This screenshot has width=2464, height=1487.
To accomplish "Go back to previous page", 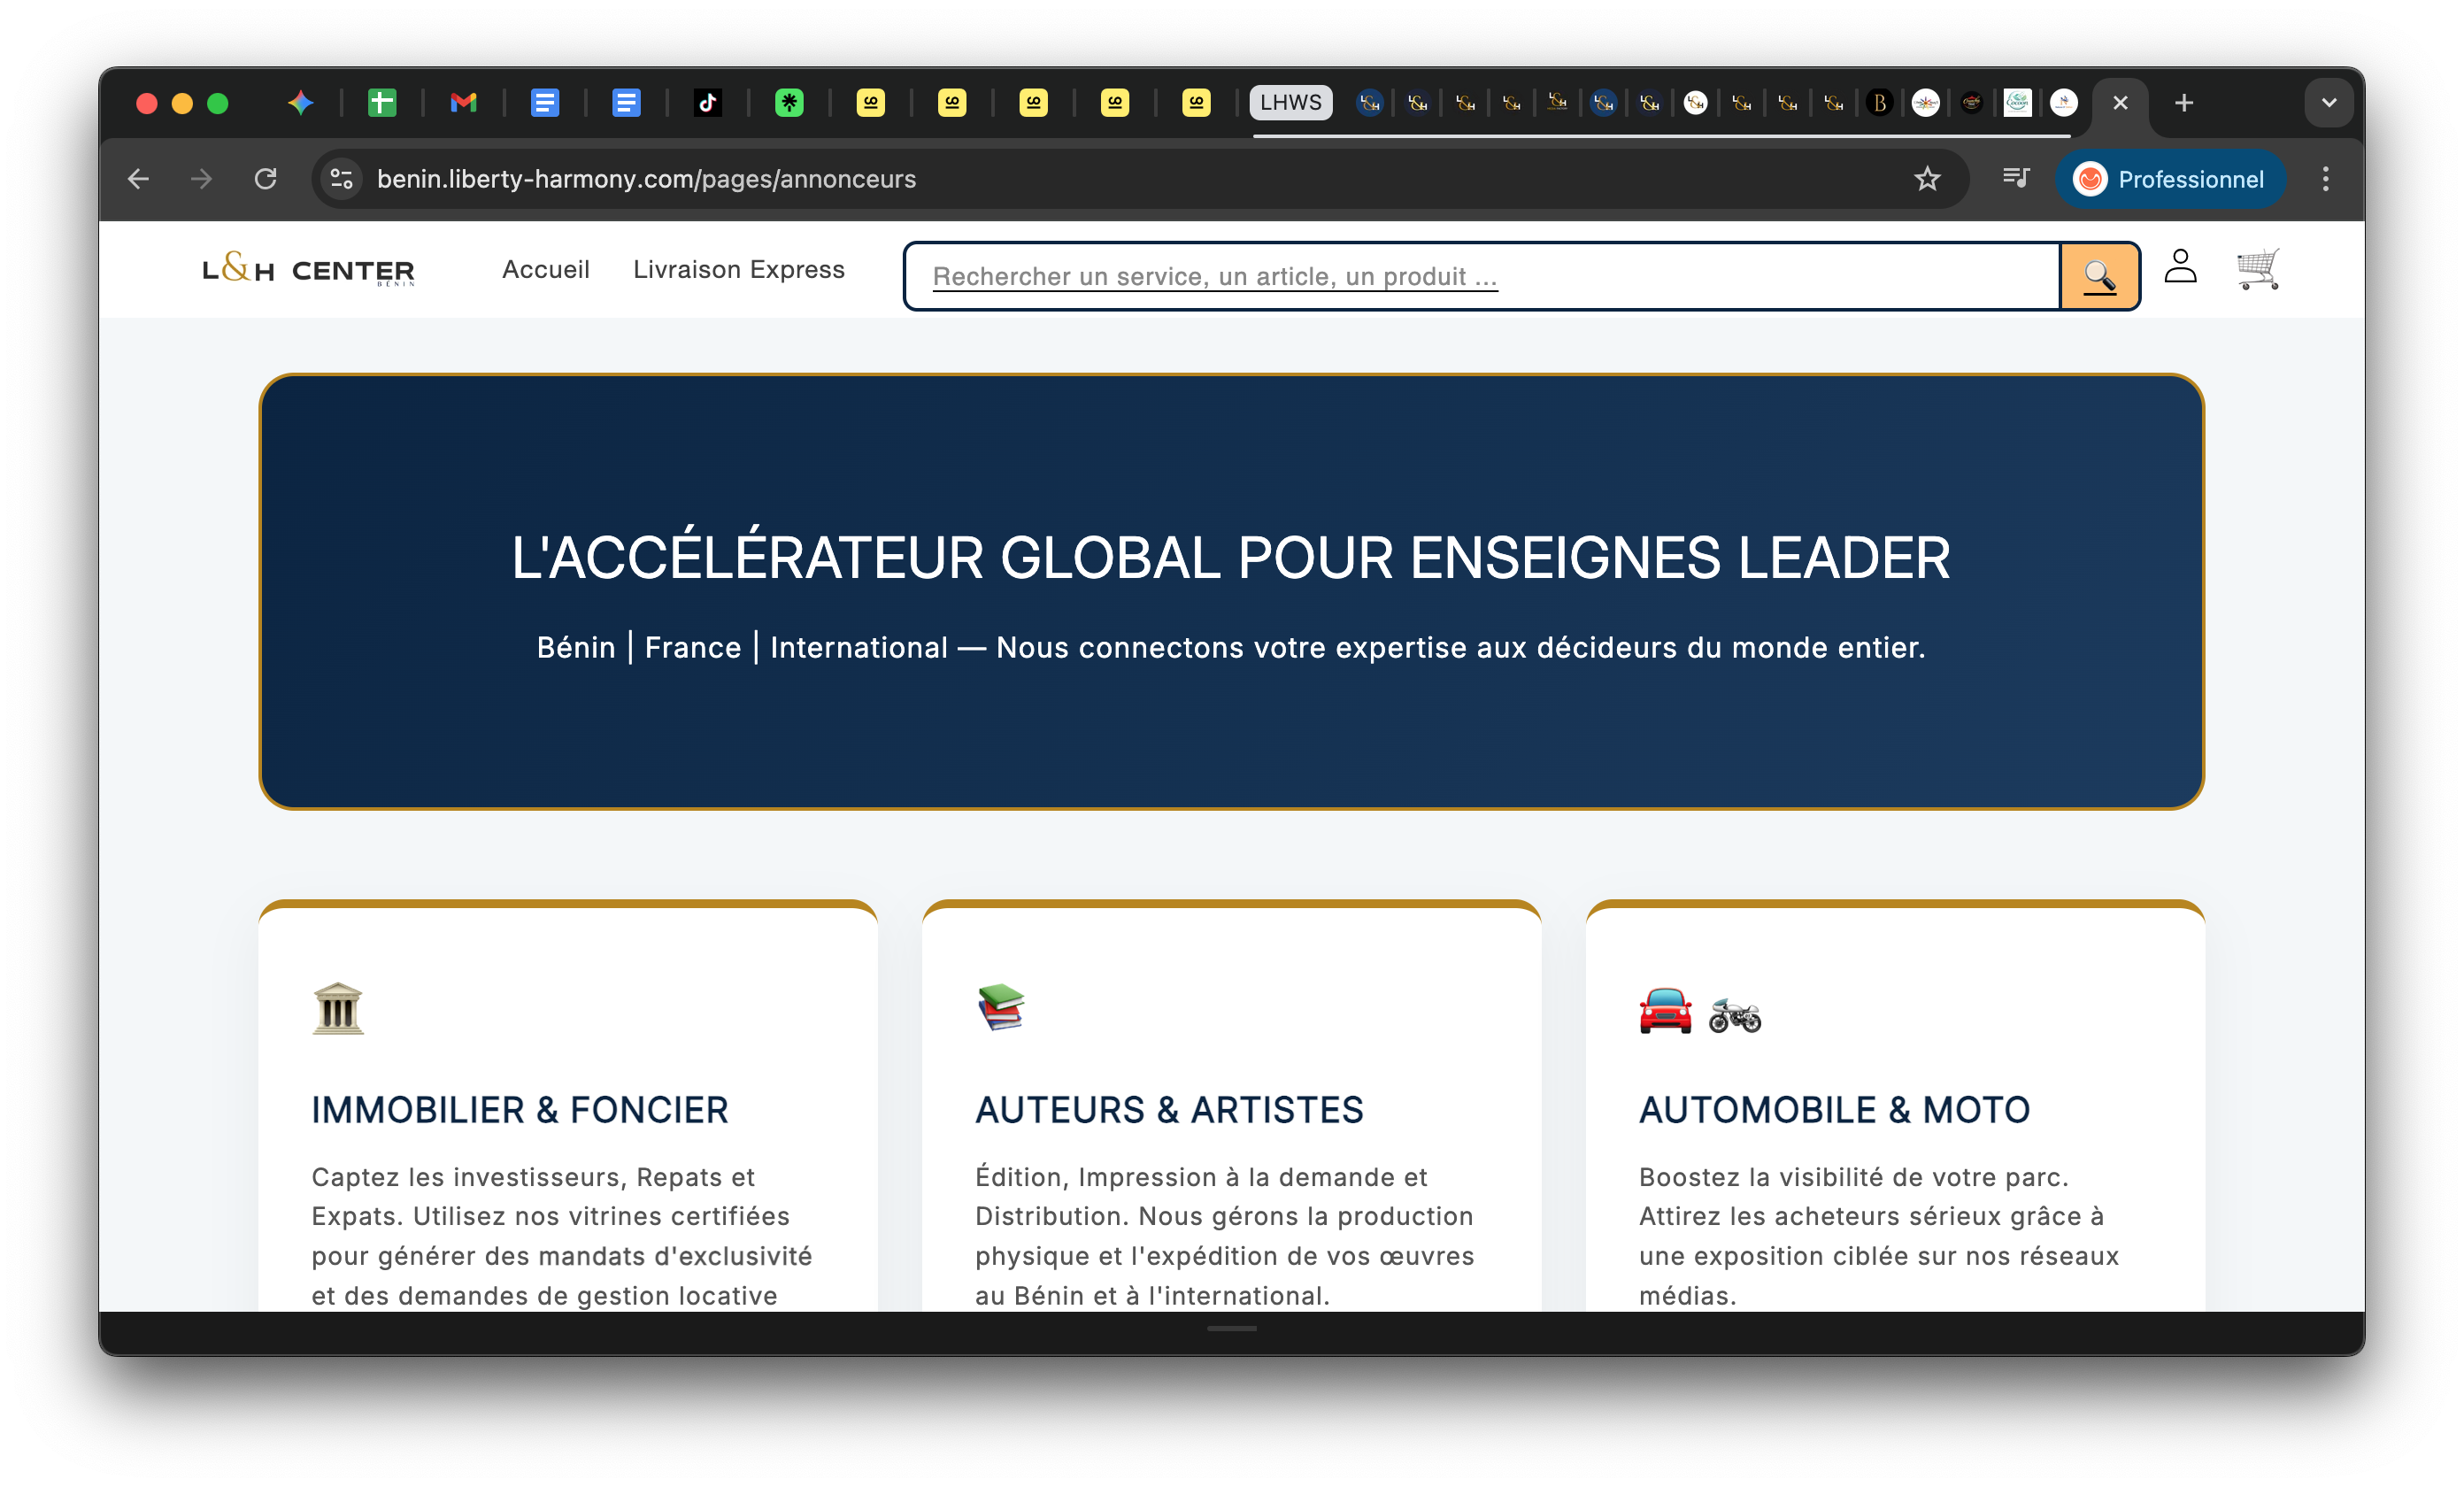I will point(139,179).
